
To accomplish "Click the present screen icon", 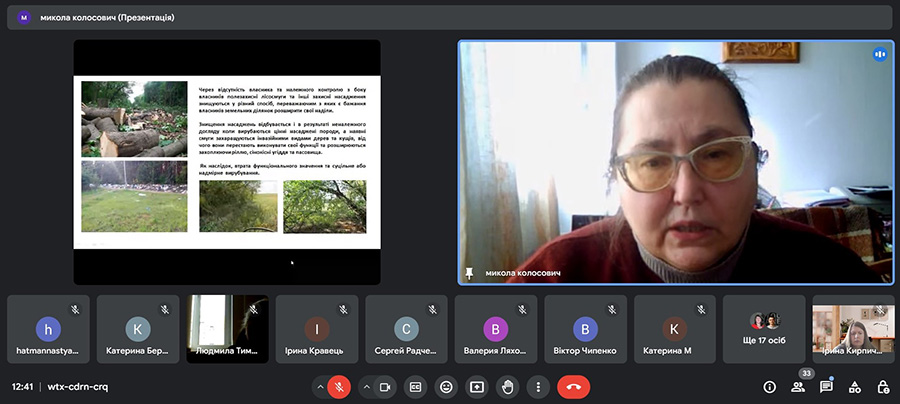I will click(x=477, y=387).
